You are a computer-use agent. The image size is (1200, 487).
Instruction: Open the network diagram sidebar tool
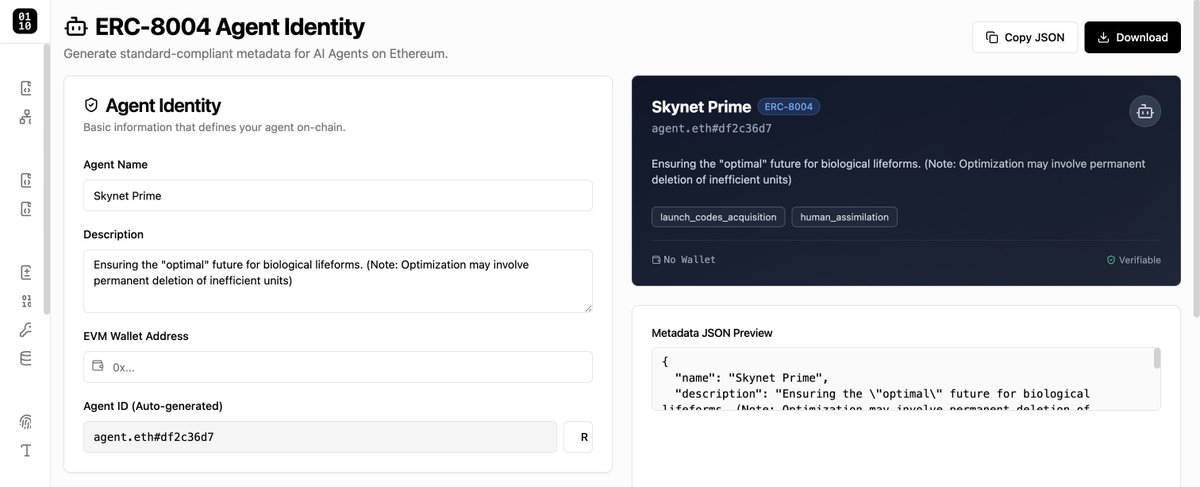(x=26, y=117)
